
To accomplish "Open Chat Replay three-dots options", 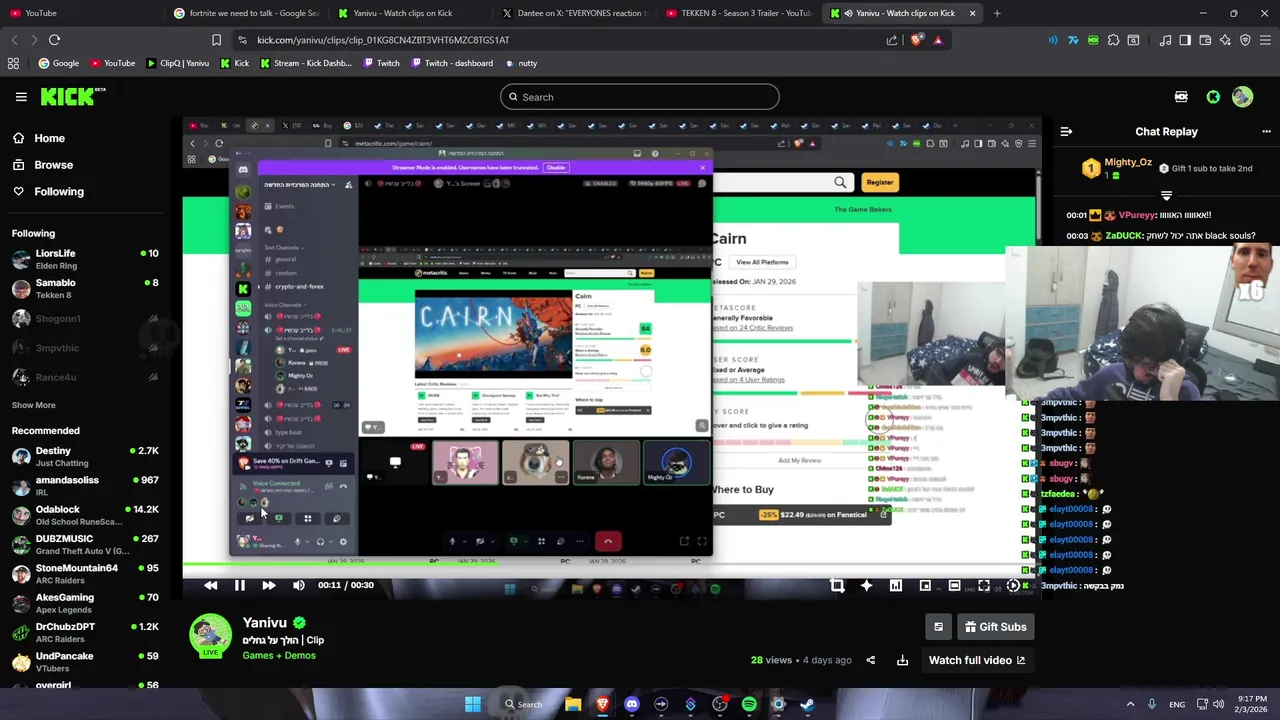I will (x=1266, y=131).
